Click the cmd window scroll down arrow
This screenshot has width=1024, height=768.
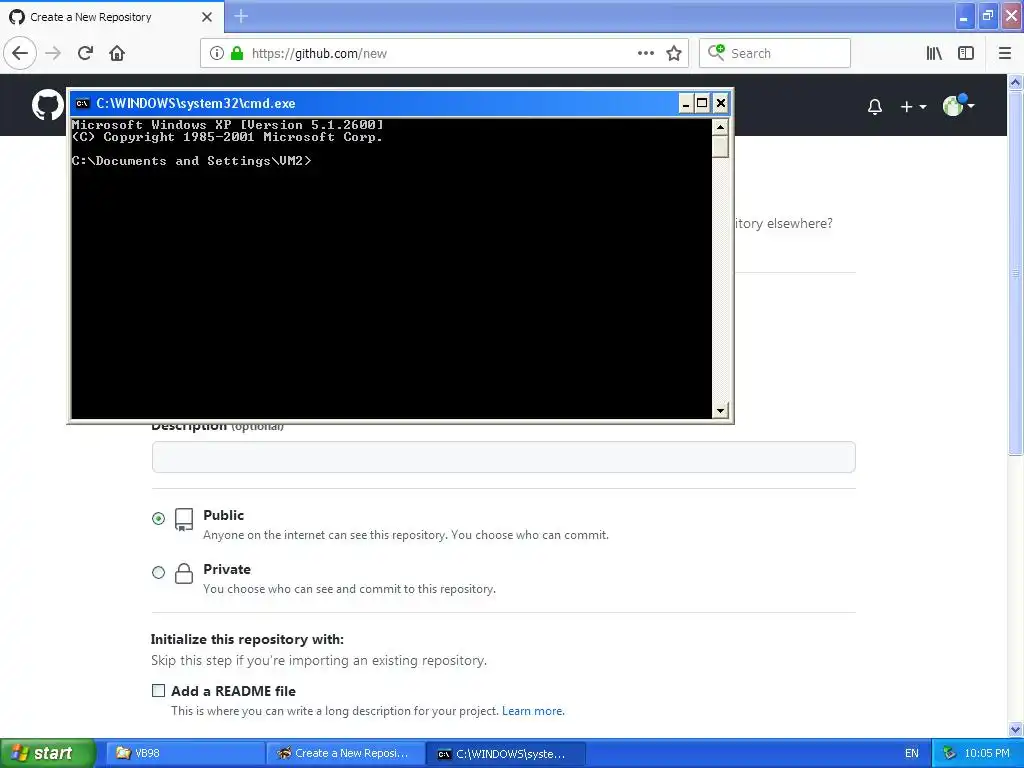(x=720, y=411)
